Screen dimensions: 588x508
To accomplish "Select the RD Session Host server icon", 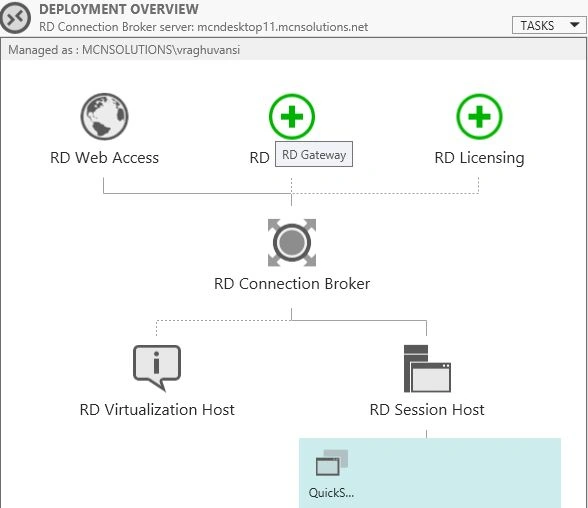I will (427, 369).
